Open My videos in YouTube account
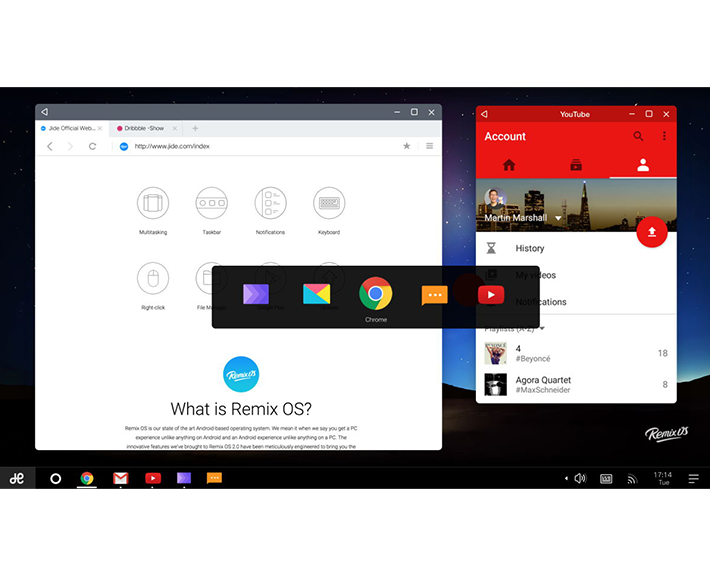Screen dimensions: 710x575 pos(576,275)
